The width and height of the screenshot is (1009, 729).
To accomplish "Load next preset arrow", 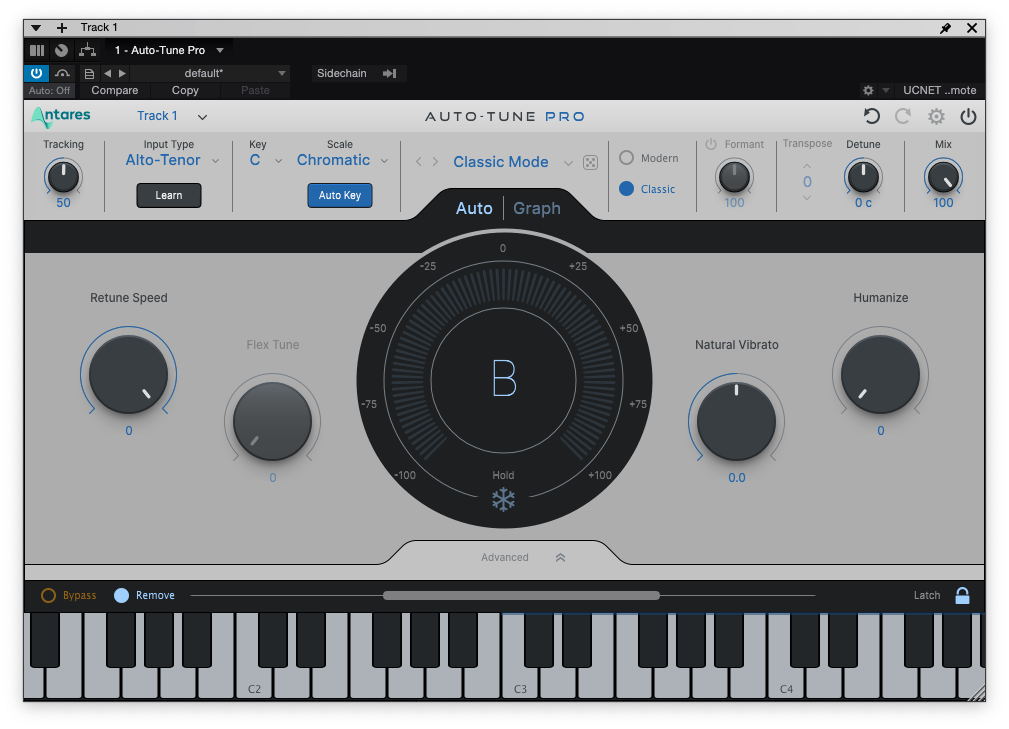I will pos(122,73).
